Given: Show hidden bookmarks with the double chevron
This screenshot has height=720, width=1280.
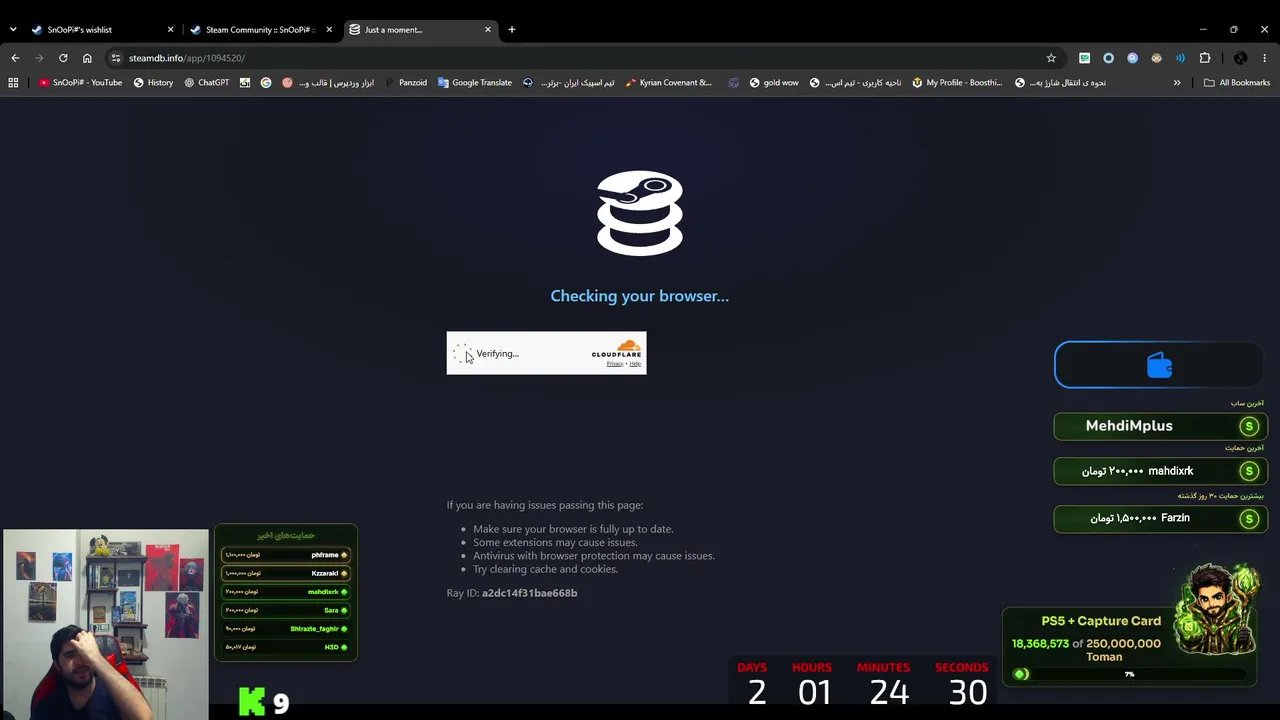Looking at the screenshot, I should (x=1177, y=83).
